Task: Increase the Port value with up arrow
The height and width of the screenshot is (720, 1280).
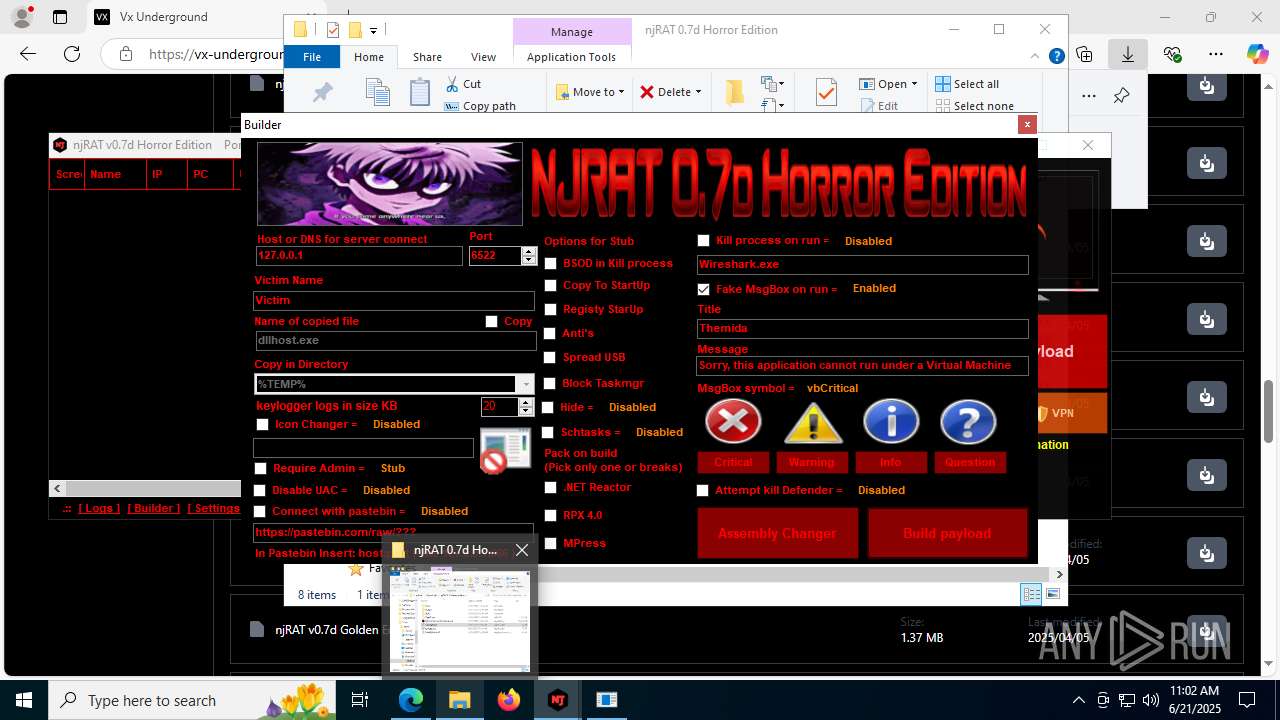Action: [x=529, y=251]
